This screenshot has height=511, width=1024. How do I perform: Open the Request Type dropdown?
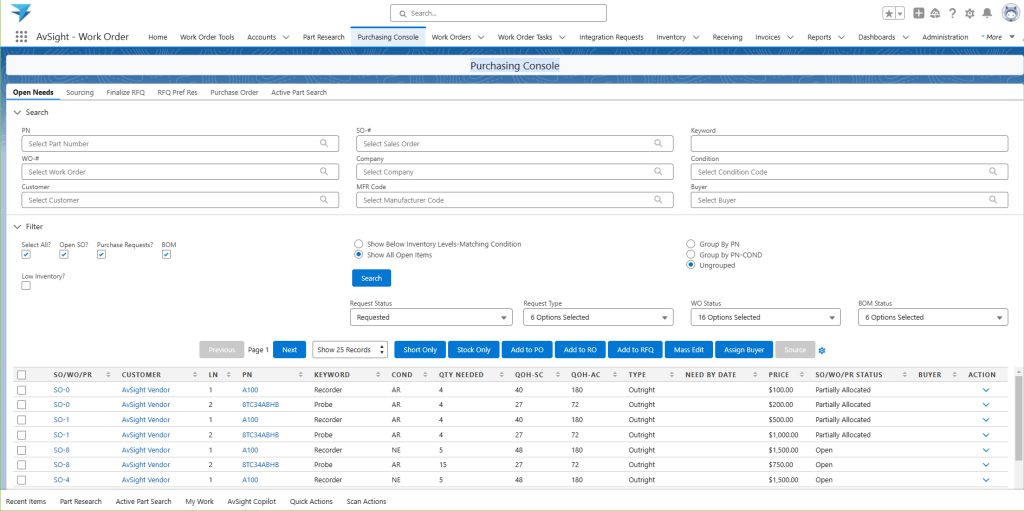pos(598,317)
